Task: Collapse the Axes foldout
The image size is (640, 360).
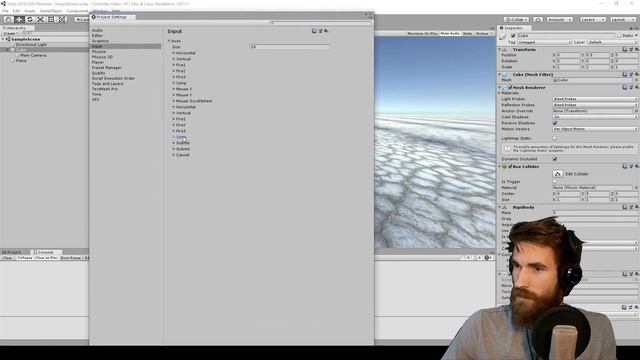Action: click(169, 41)
